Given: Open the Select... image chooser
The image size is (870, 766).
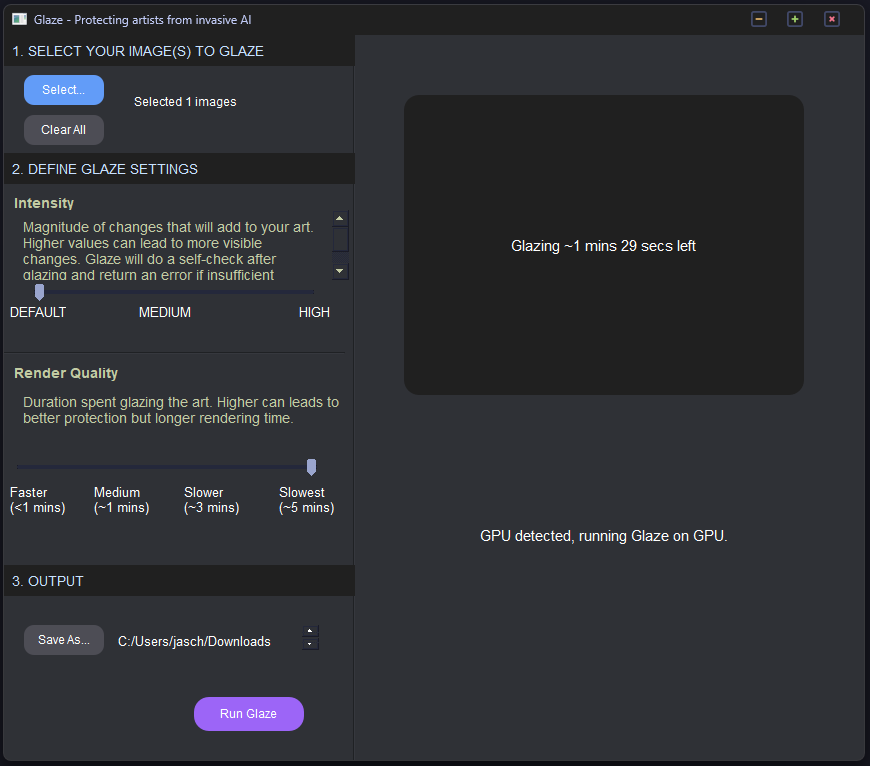Looking at the screenshot, I should click(64, 90).
